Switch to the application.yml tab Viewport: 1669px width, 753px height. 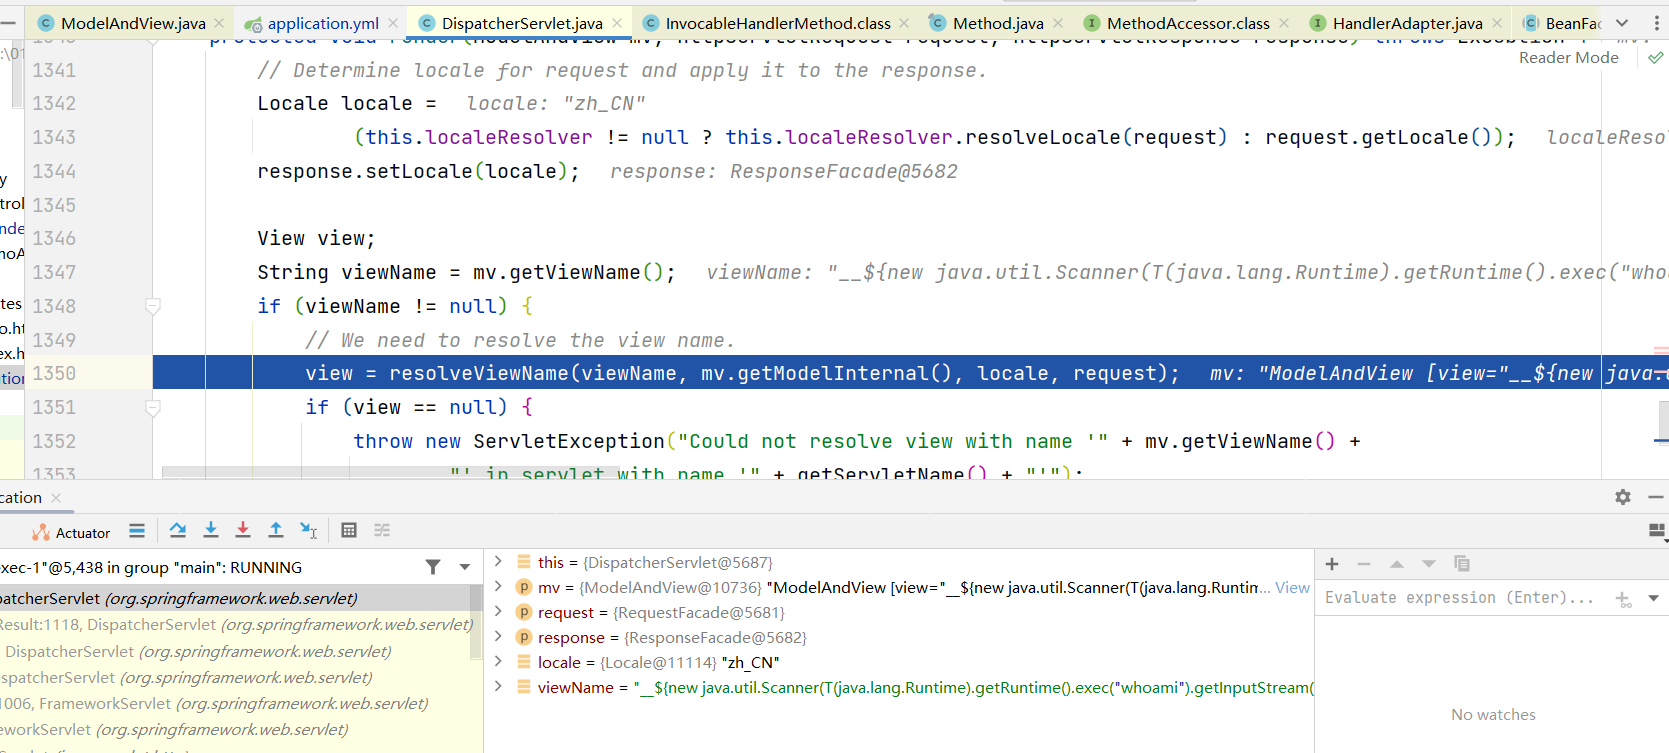pos(323,23)
